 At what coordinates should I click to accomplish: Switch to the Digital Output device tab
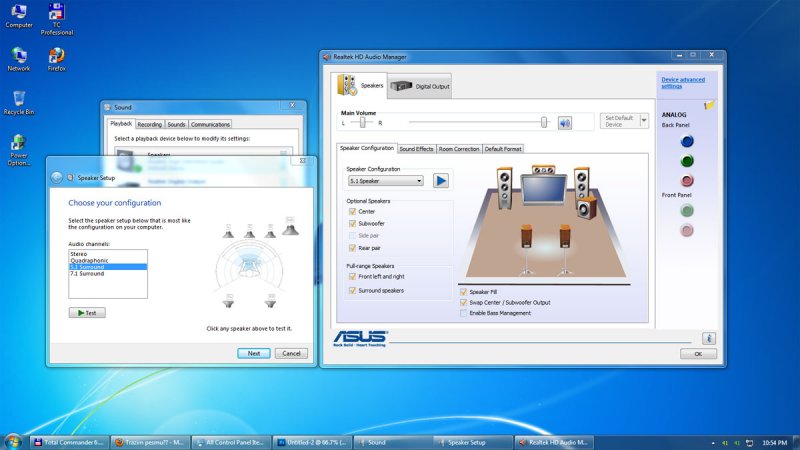pos(419,86)
